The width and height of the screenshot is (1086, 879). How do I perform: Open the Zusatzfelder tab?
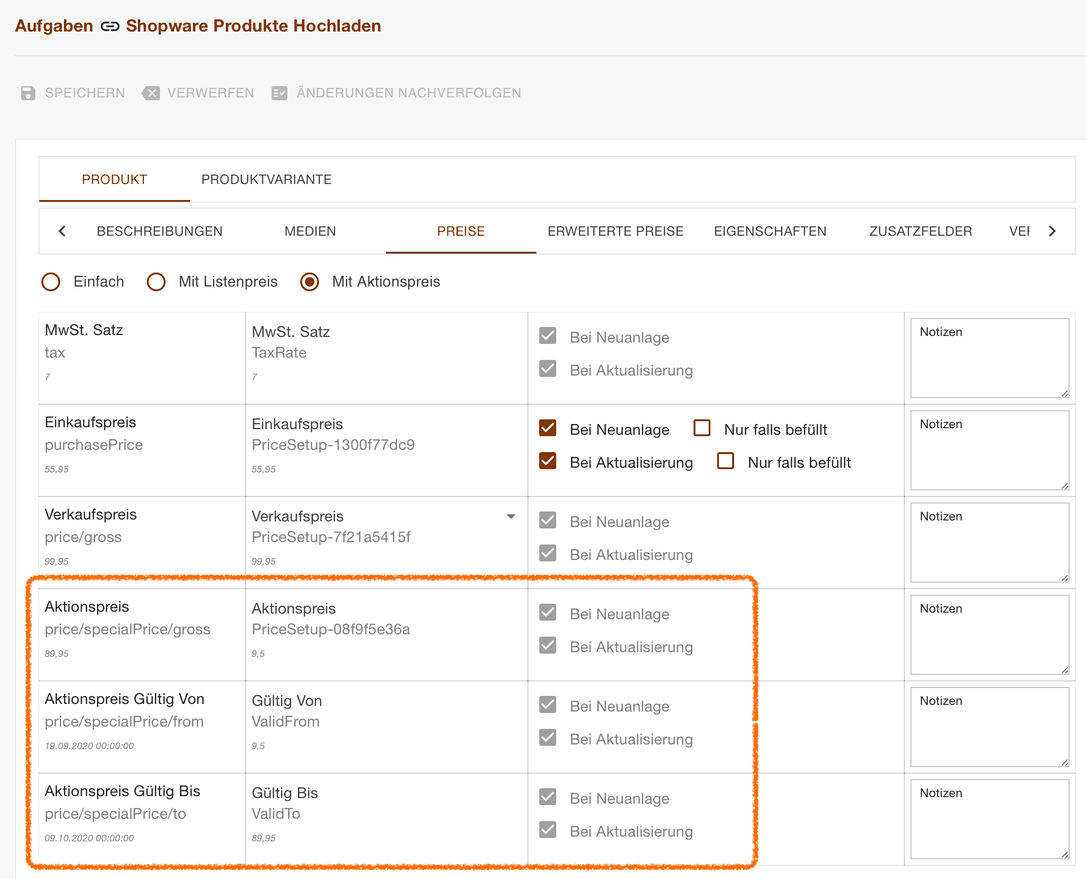(920, 231)
